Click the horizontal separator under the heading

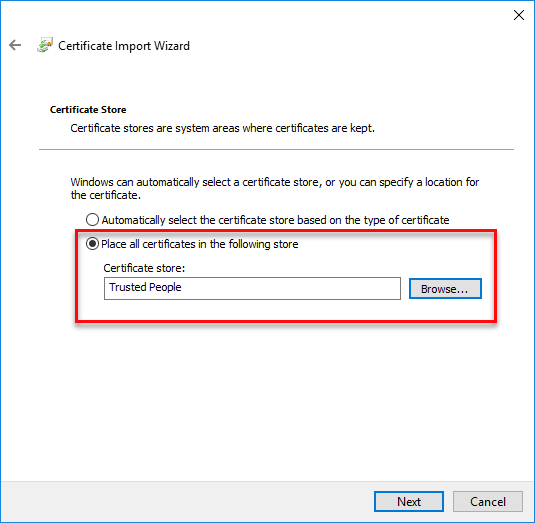click(276, 149)
